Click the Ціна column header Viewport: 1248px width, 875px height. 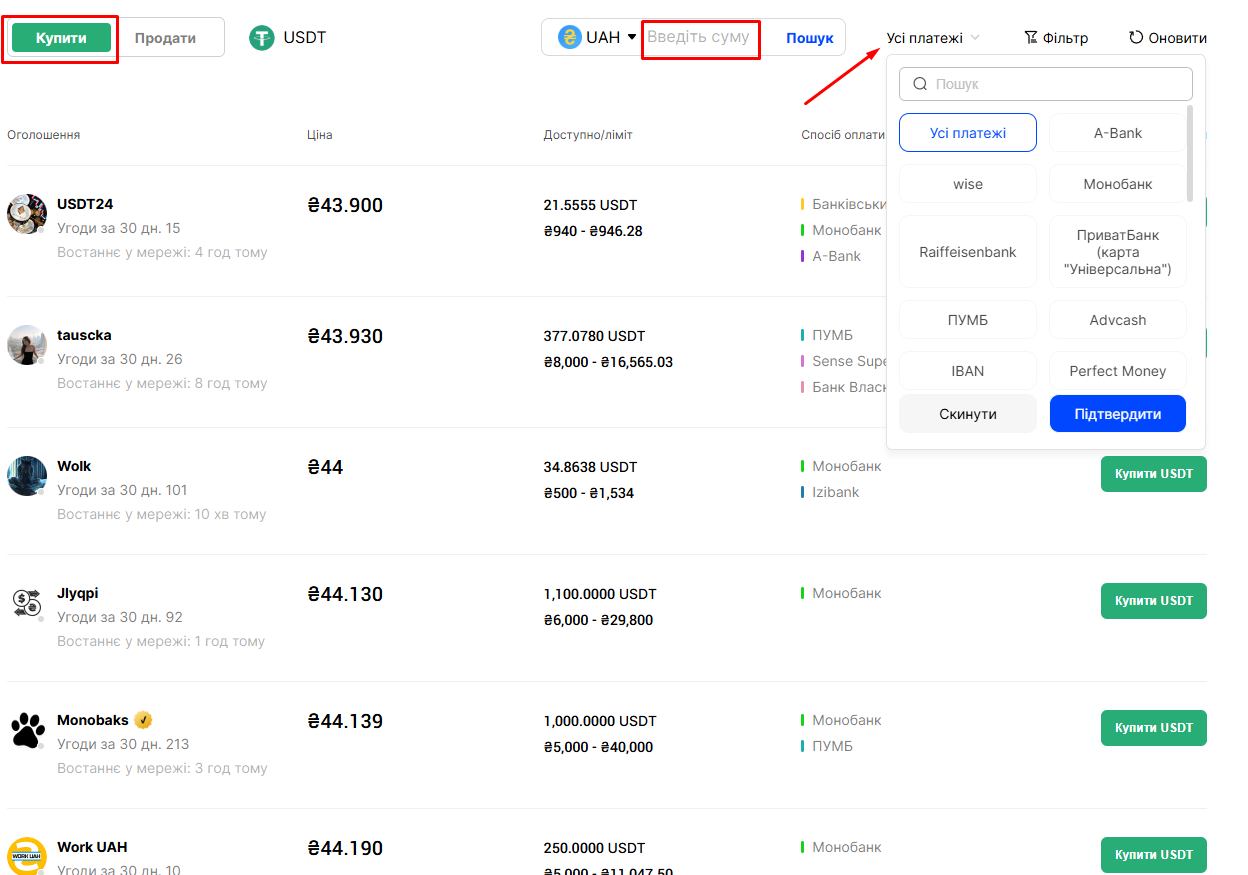(320, 135)
